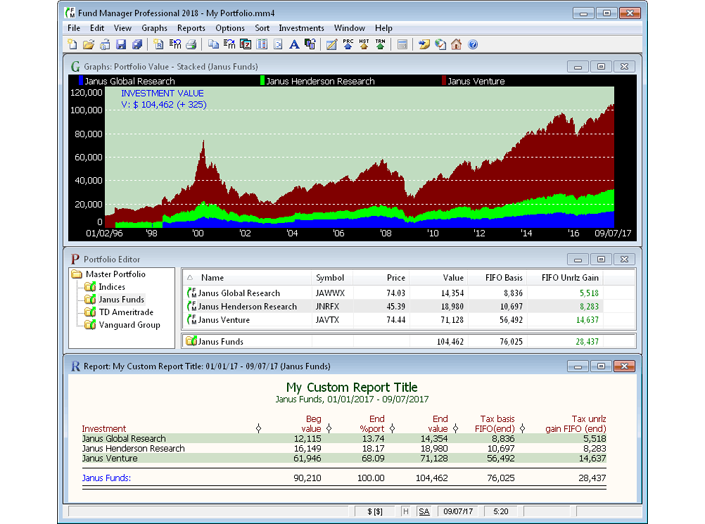Click the $ [$] currency status bar field
705x524 pixels.
point(375,511)
